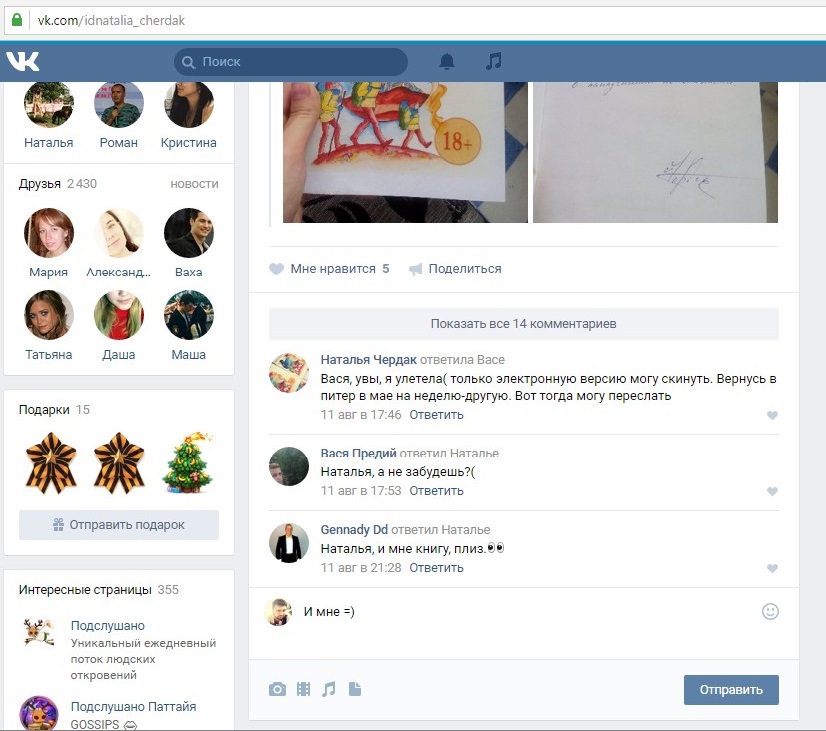
Task: Attach a document file icon
Action: tap(354, 689)
